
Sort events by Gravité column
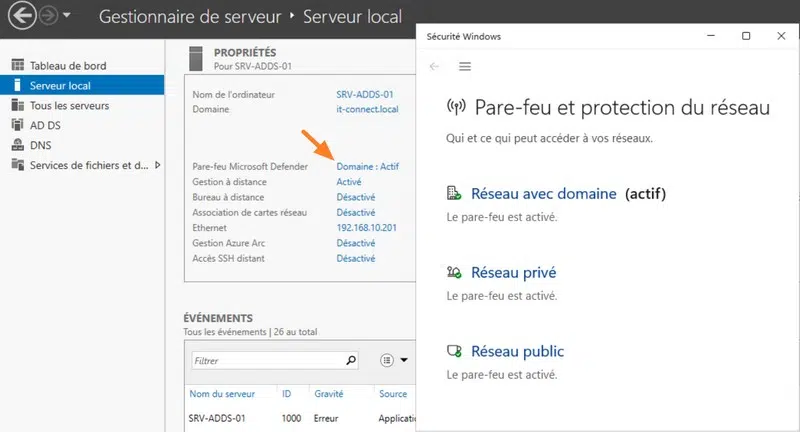point(329,394)
